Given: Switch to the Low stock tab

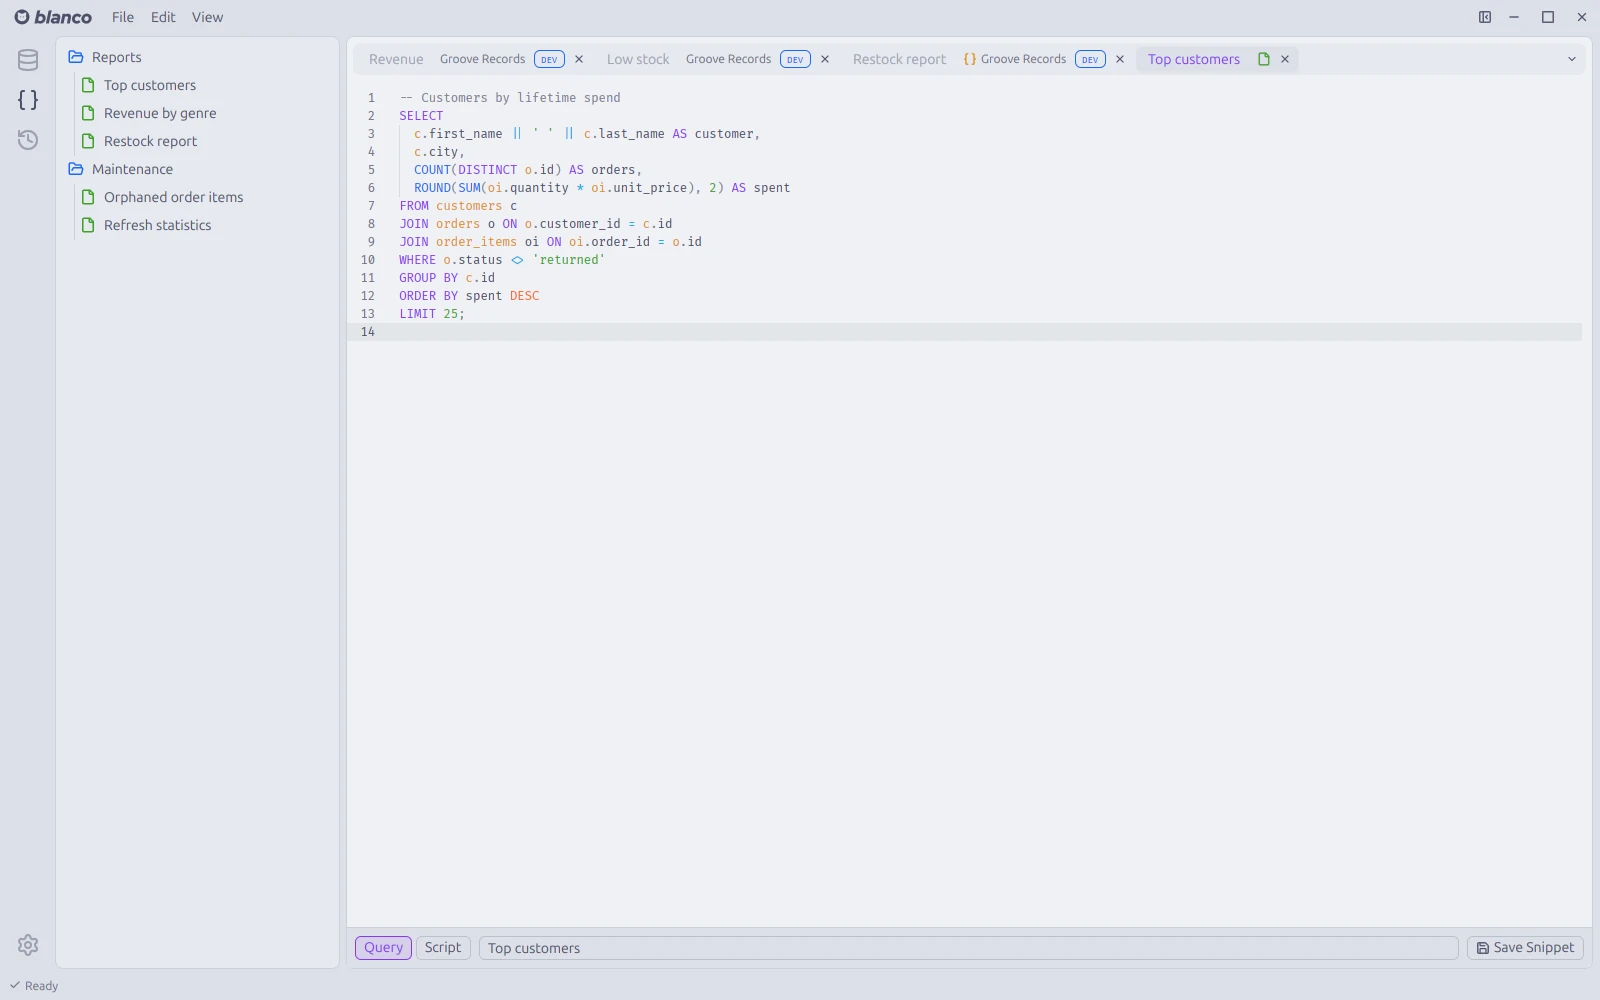Looking at the screenshot, I should click(638, 59).
